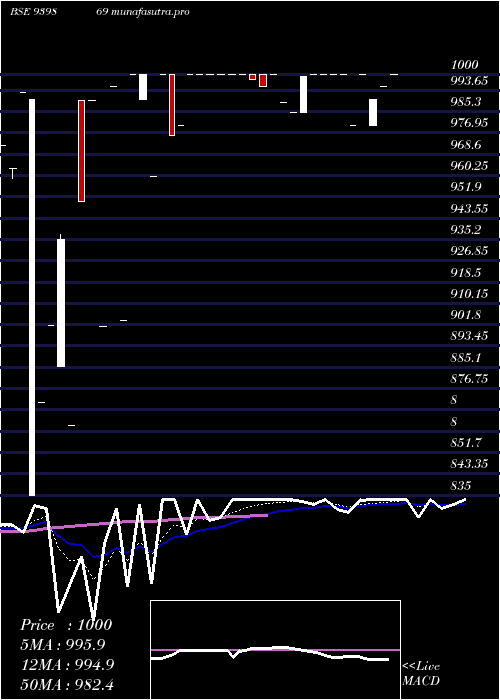Click the '<<Live MACD' label
This screenshot has width=500, height=700.
pyautogui.click(x=421, y=674)
